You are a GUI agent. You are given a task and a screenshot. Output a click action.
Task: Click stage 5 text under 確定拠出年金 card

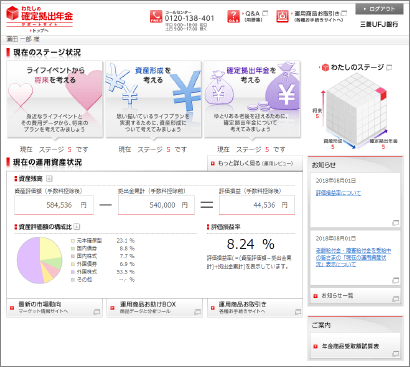pyautogui.click(x=251, y=150)
